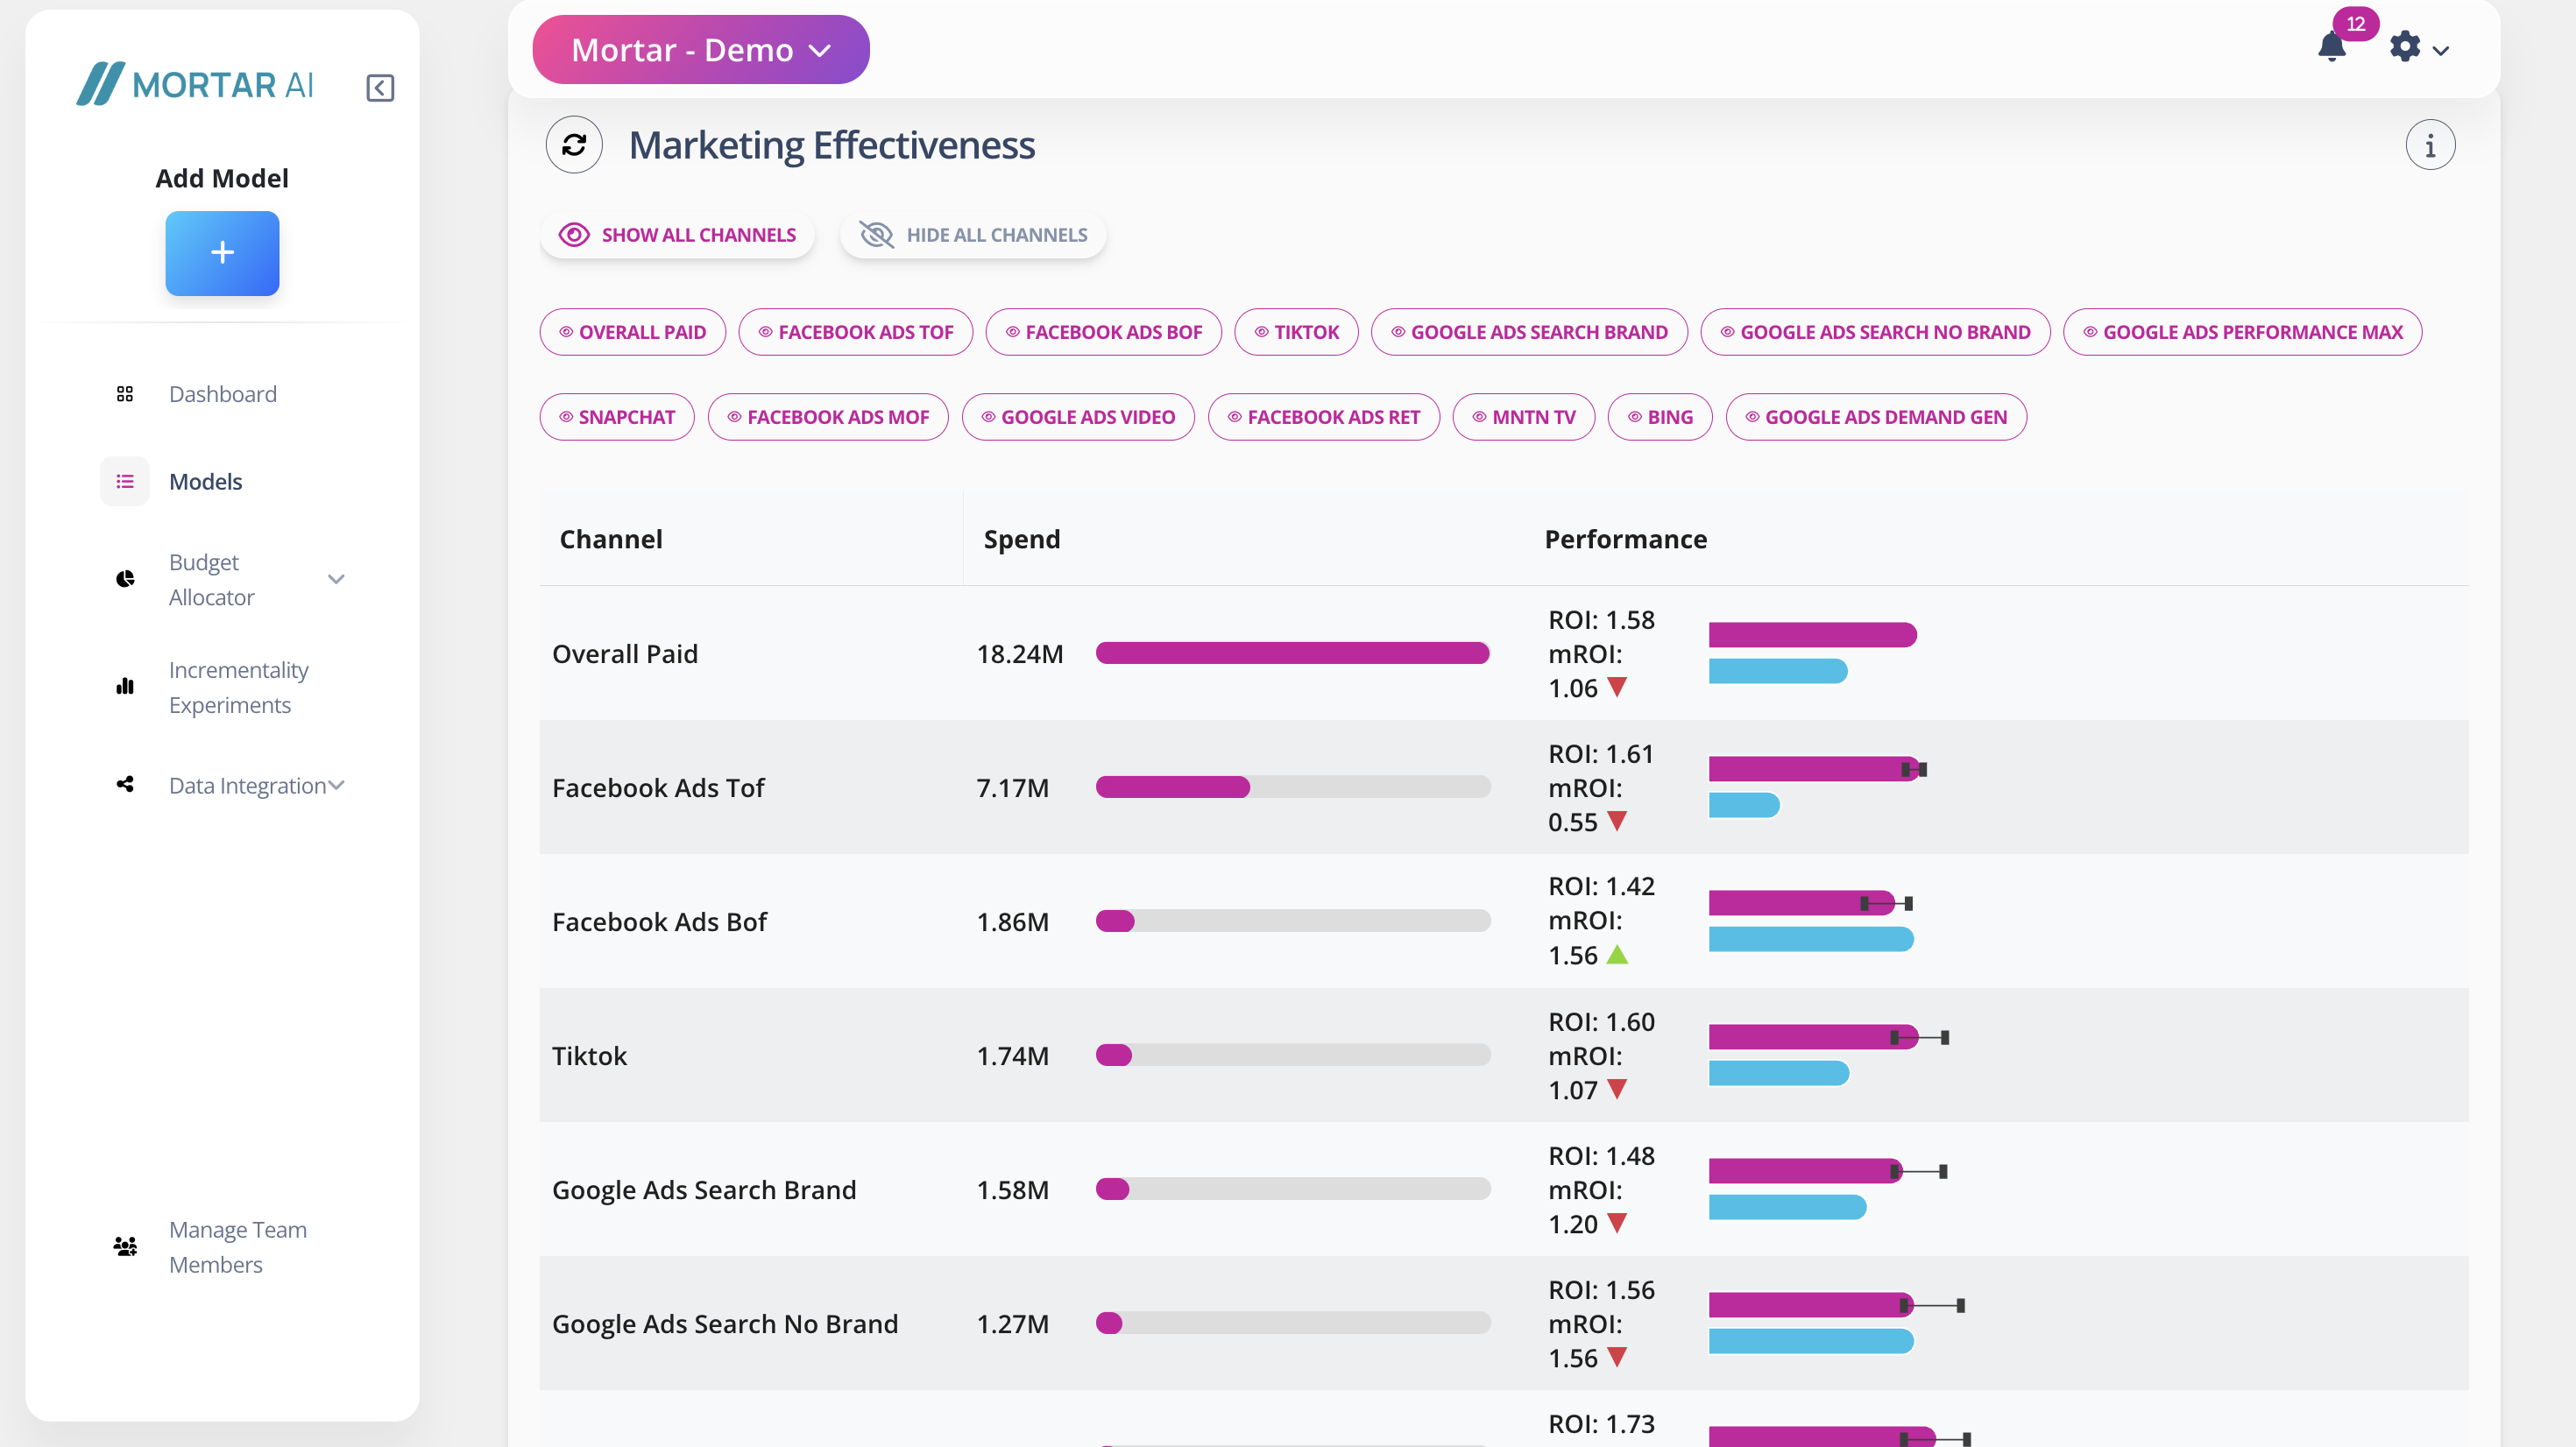
Task: Toggle the SNAPCHAT channel visibility chip
Action: [x=617, y=417]
